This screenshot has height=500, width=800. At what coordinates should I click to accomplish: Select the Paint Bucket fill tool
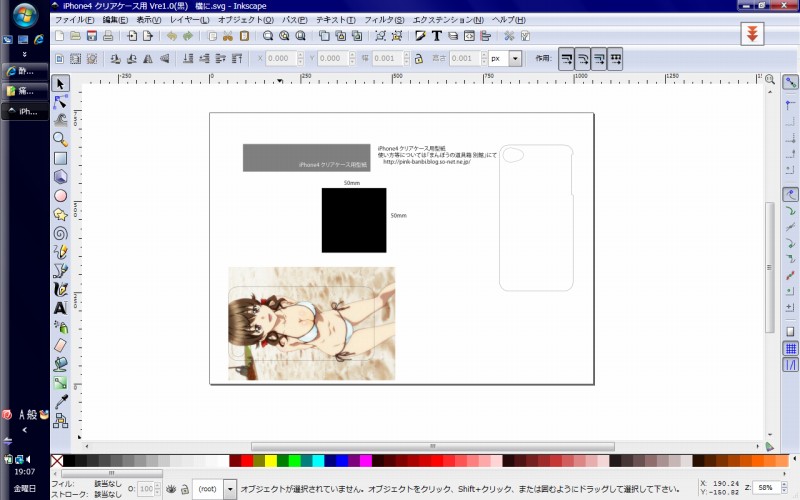60,364
